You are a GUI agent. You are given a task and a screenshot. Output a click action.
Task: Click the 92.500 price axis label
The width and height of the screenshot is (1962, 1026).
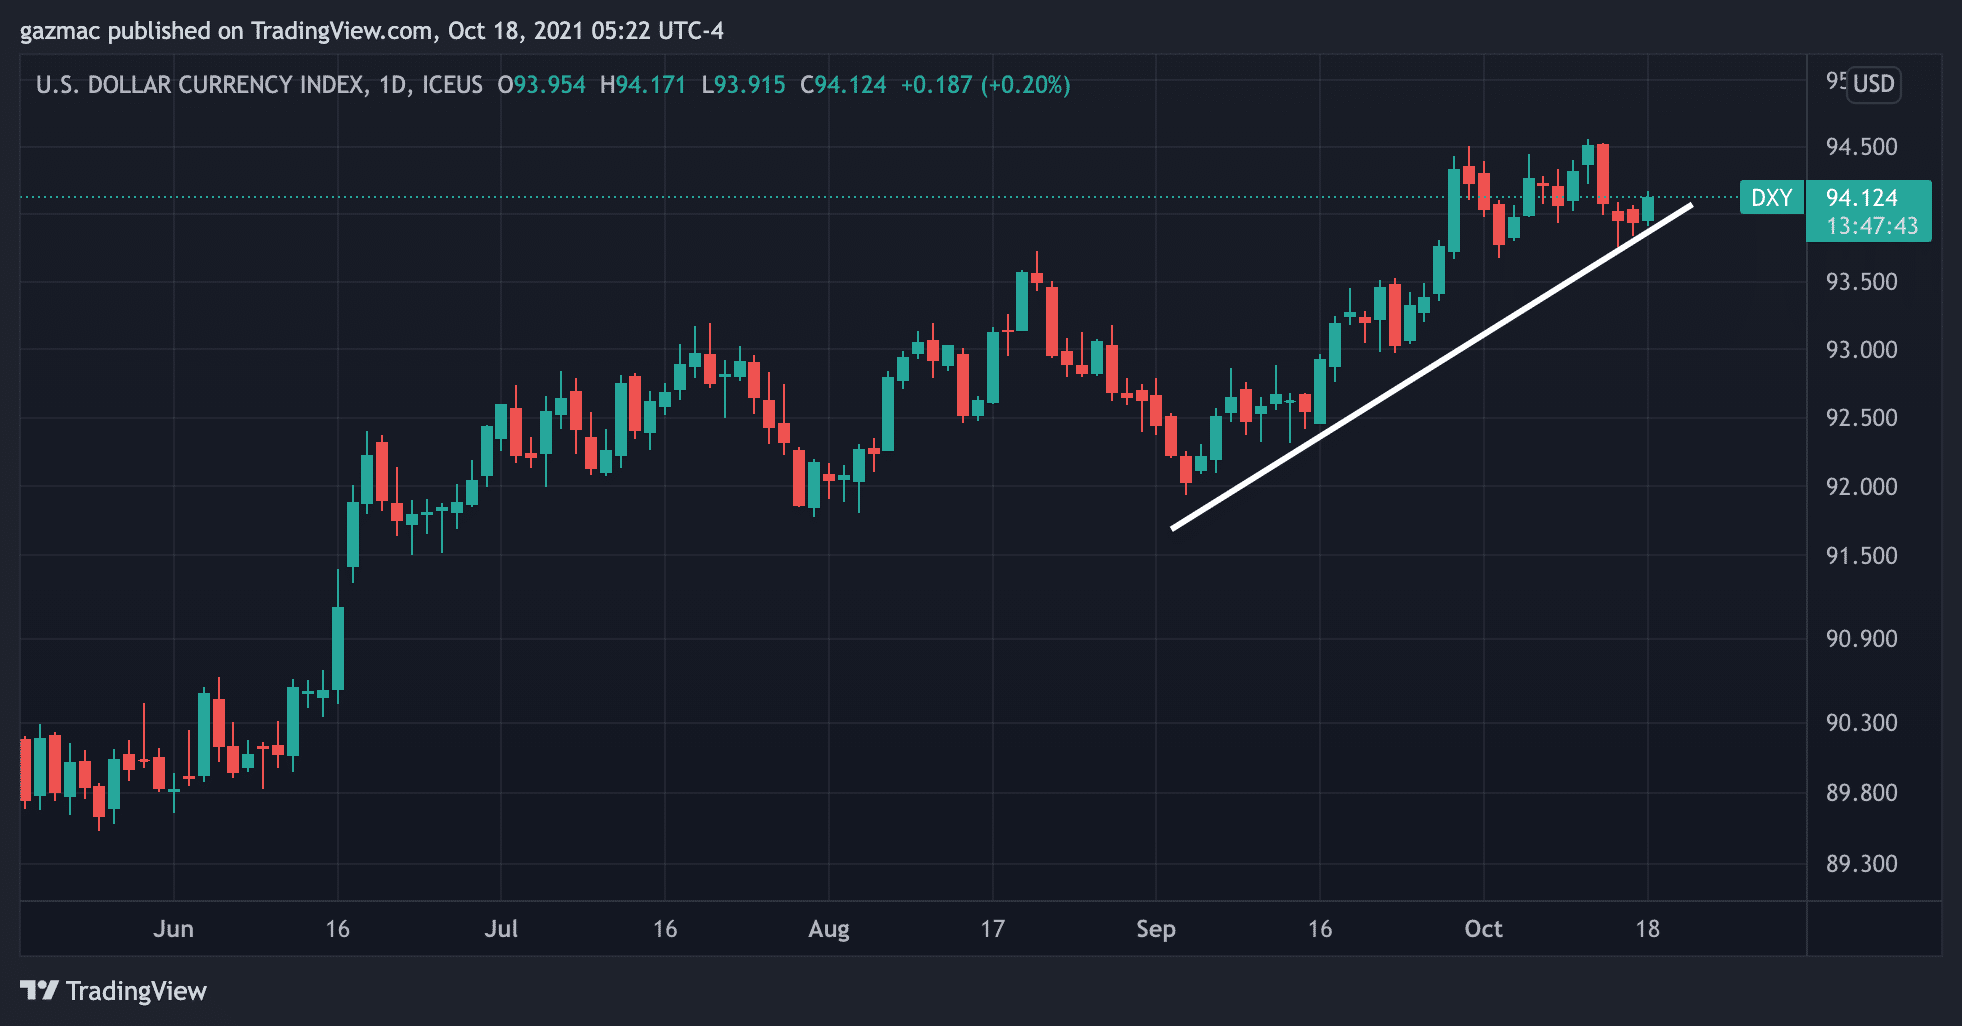pyautogui.click(x=1861, y=418)
